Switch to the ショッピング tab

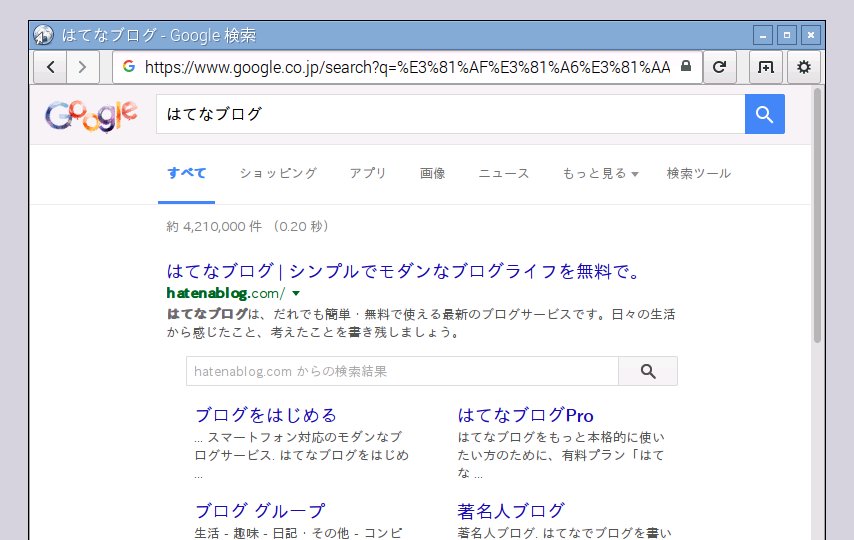(x=278, y=173)
